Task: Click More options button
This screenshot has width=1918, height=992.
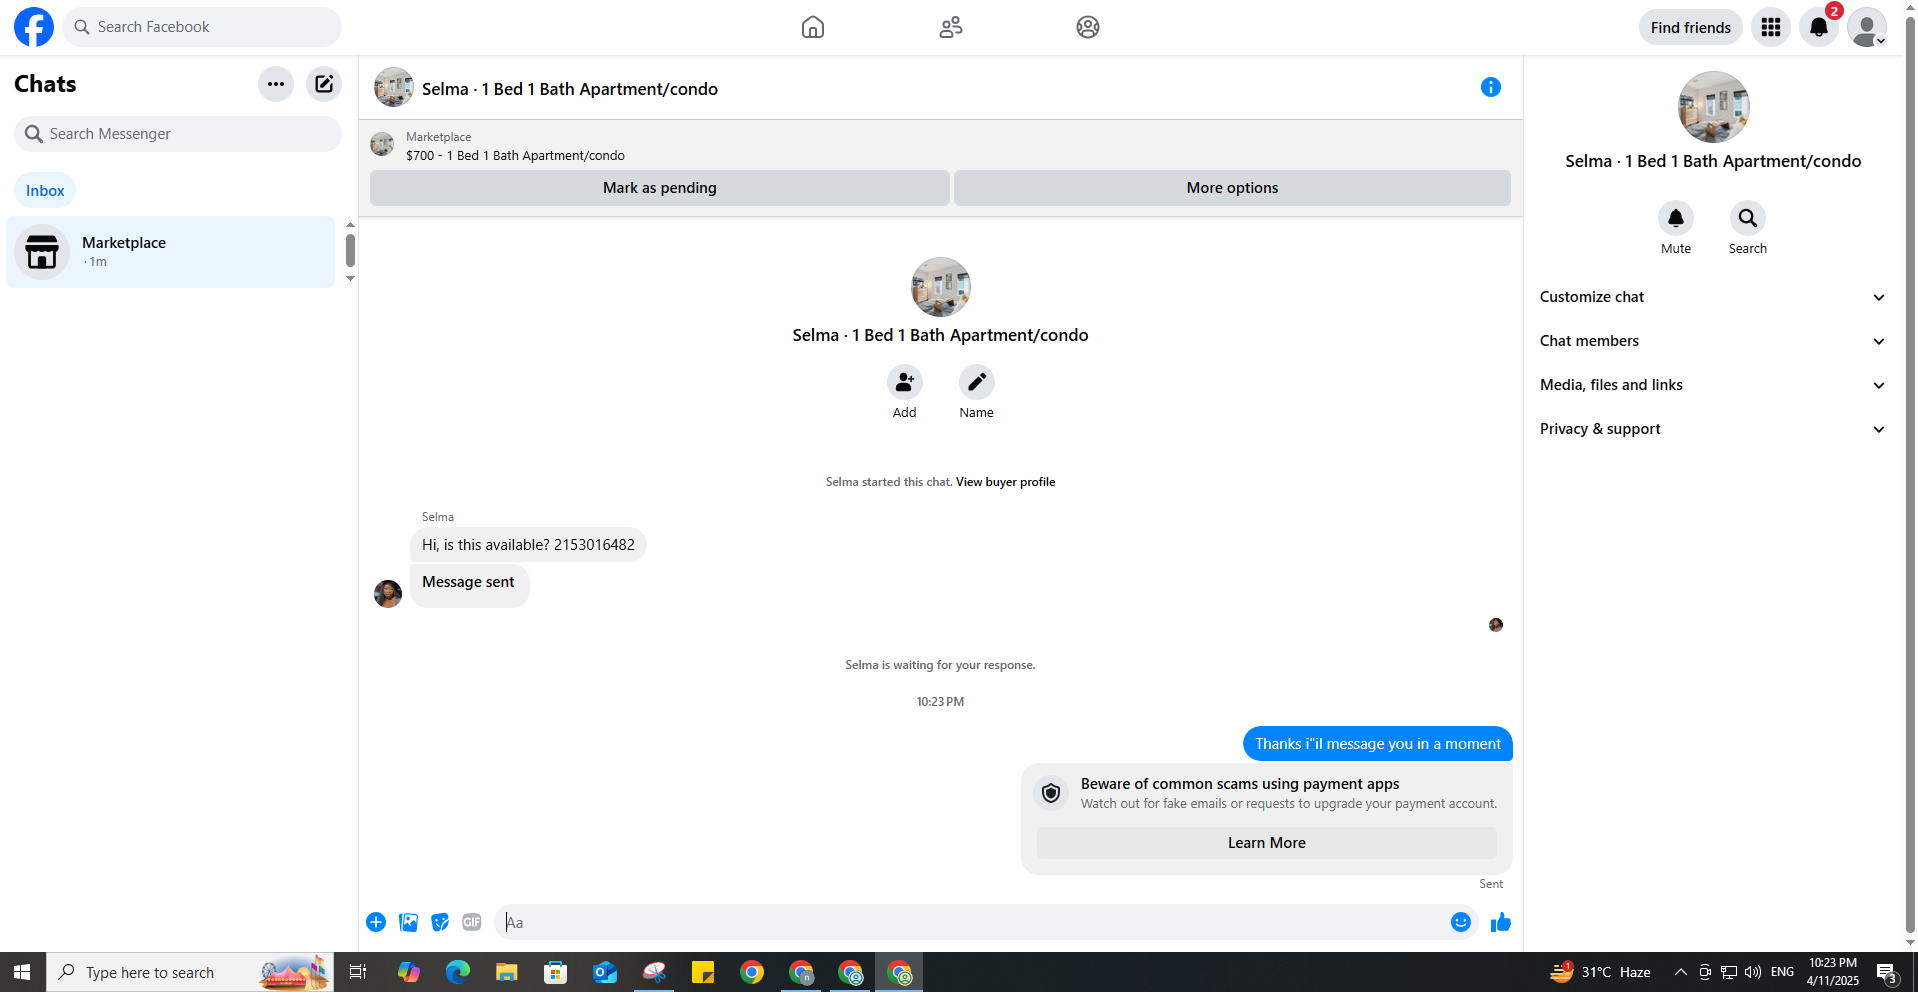Action: (1232, 188)
